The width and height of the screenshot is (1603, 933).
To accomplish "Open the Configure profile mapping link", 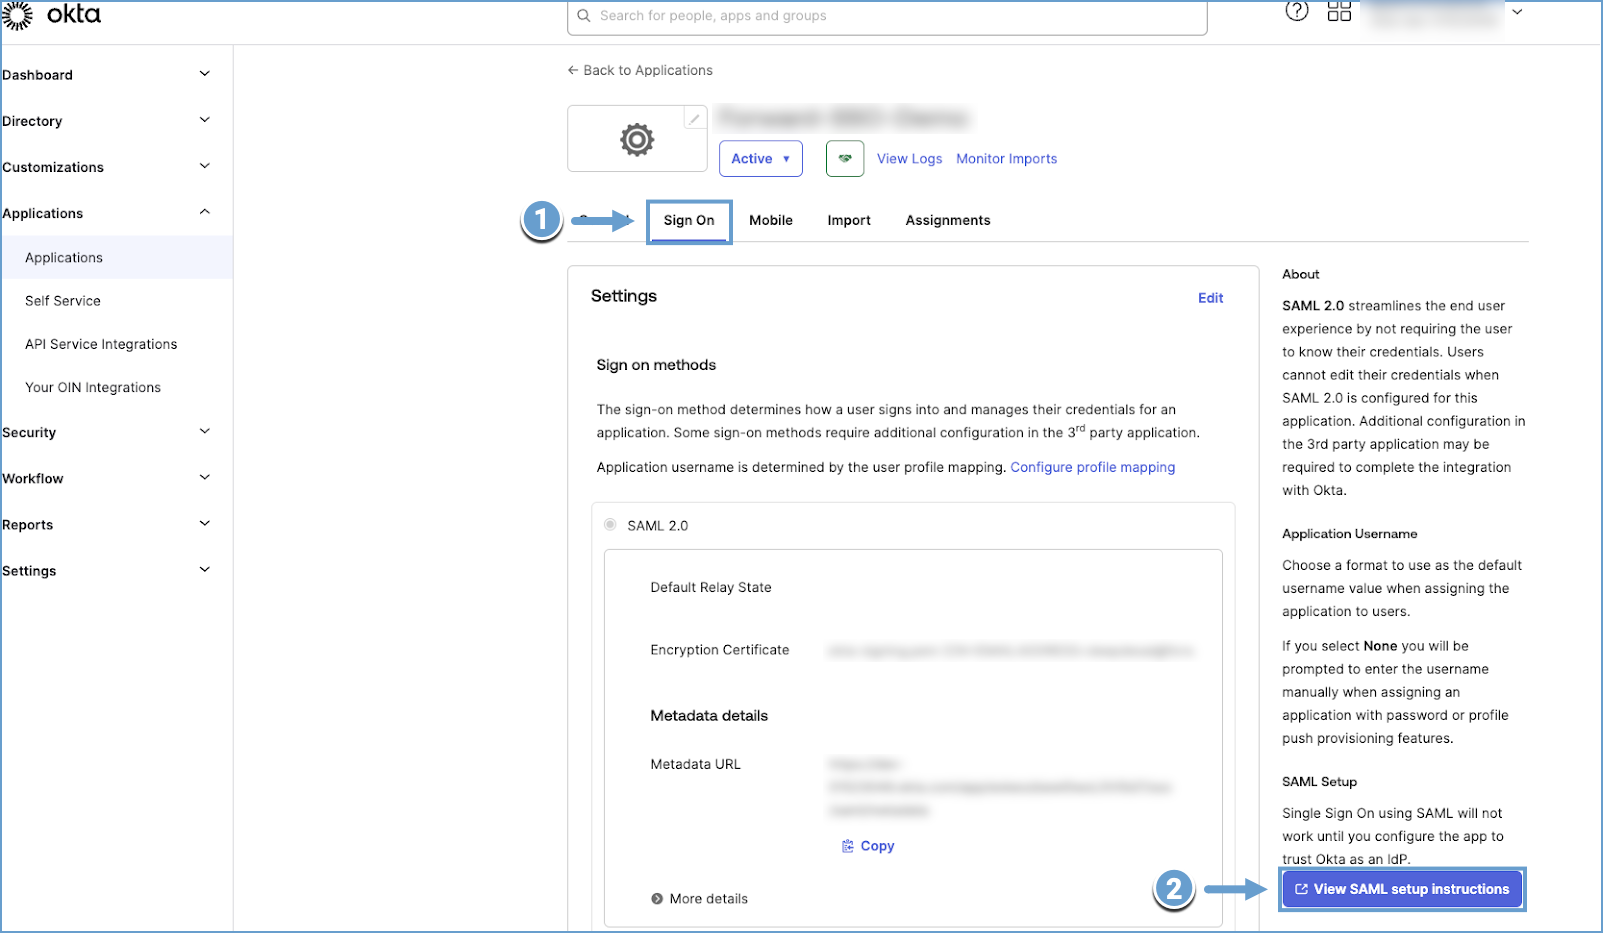I will pyautogui.click(x=1092, y=466).
